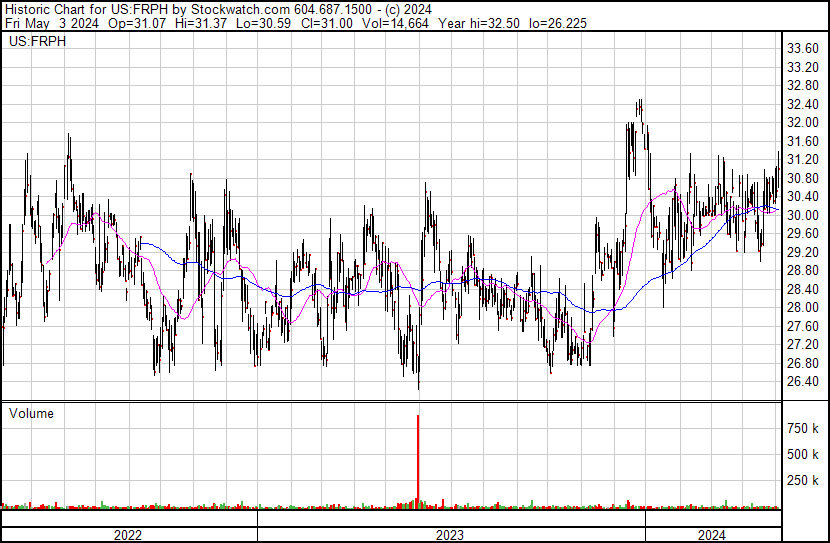830x543 pixels.
Task: Click the 30.00 price axis label
Action: tap(803, 215)
